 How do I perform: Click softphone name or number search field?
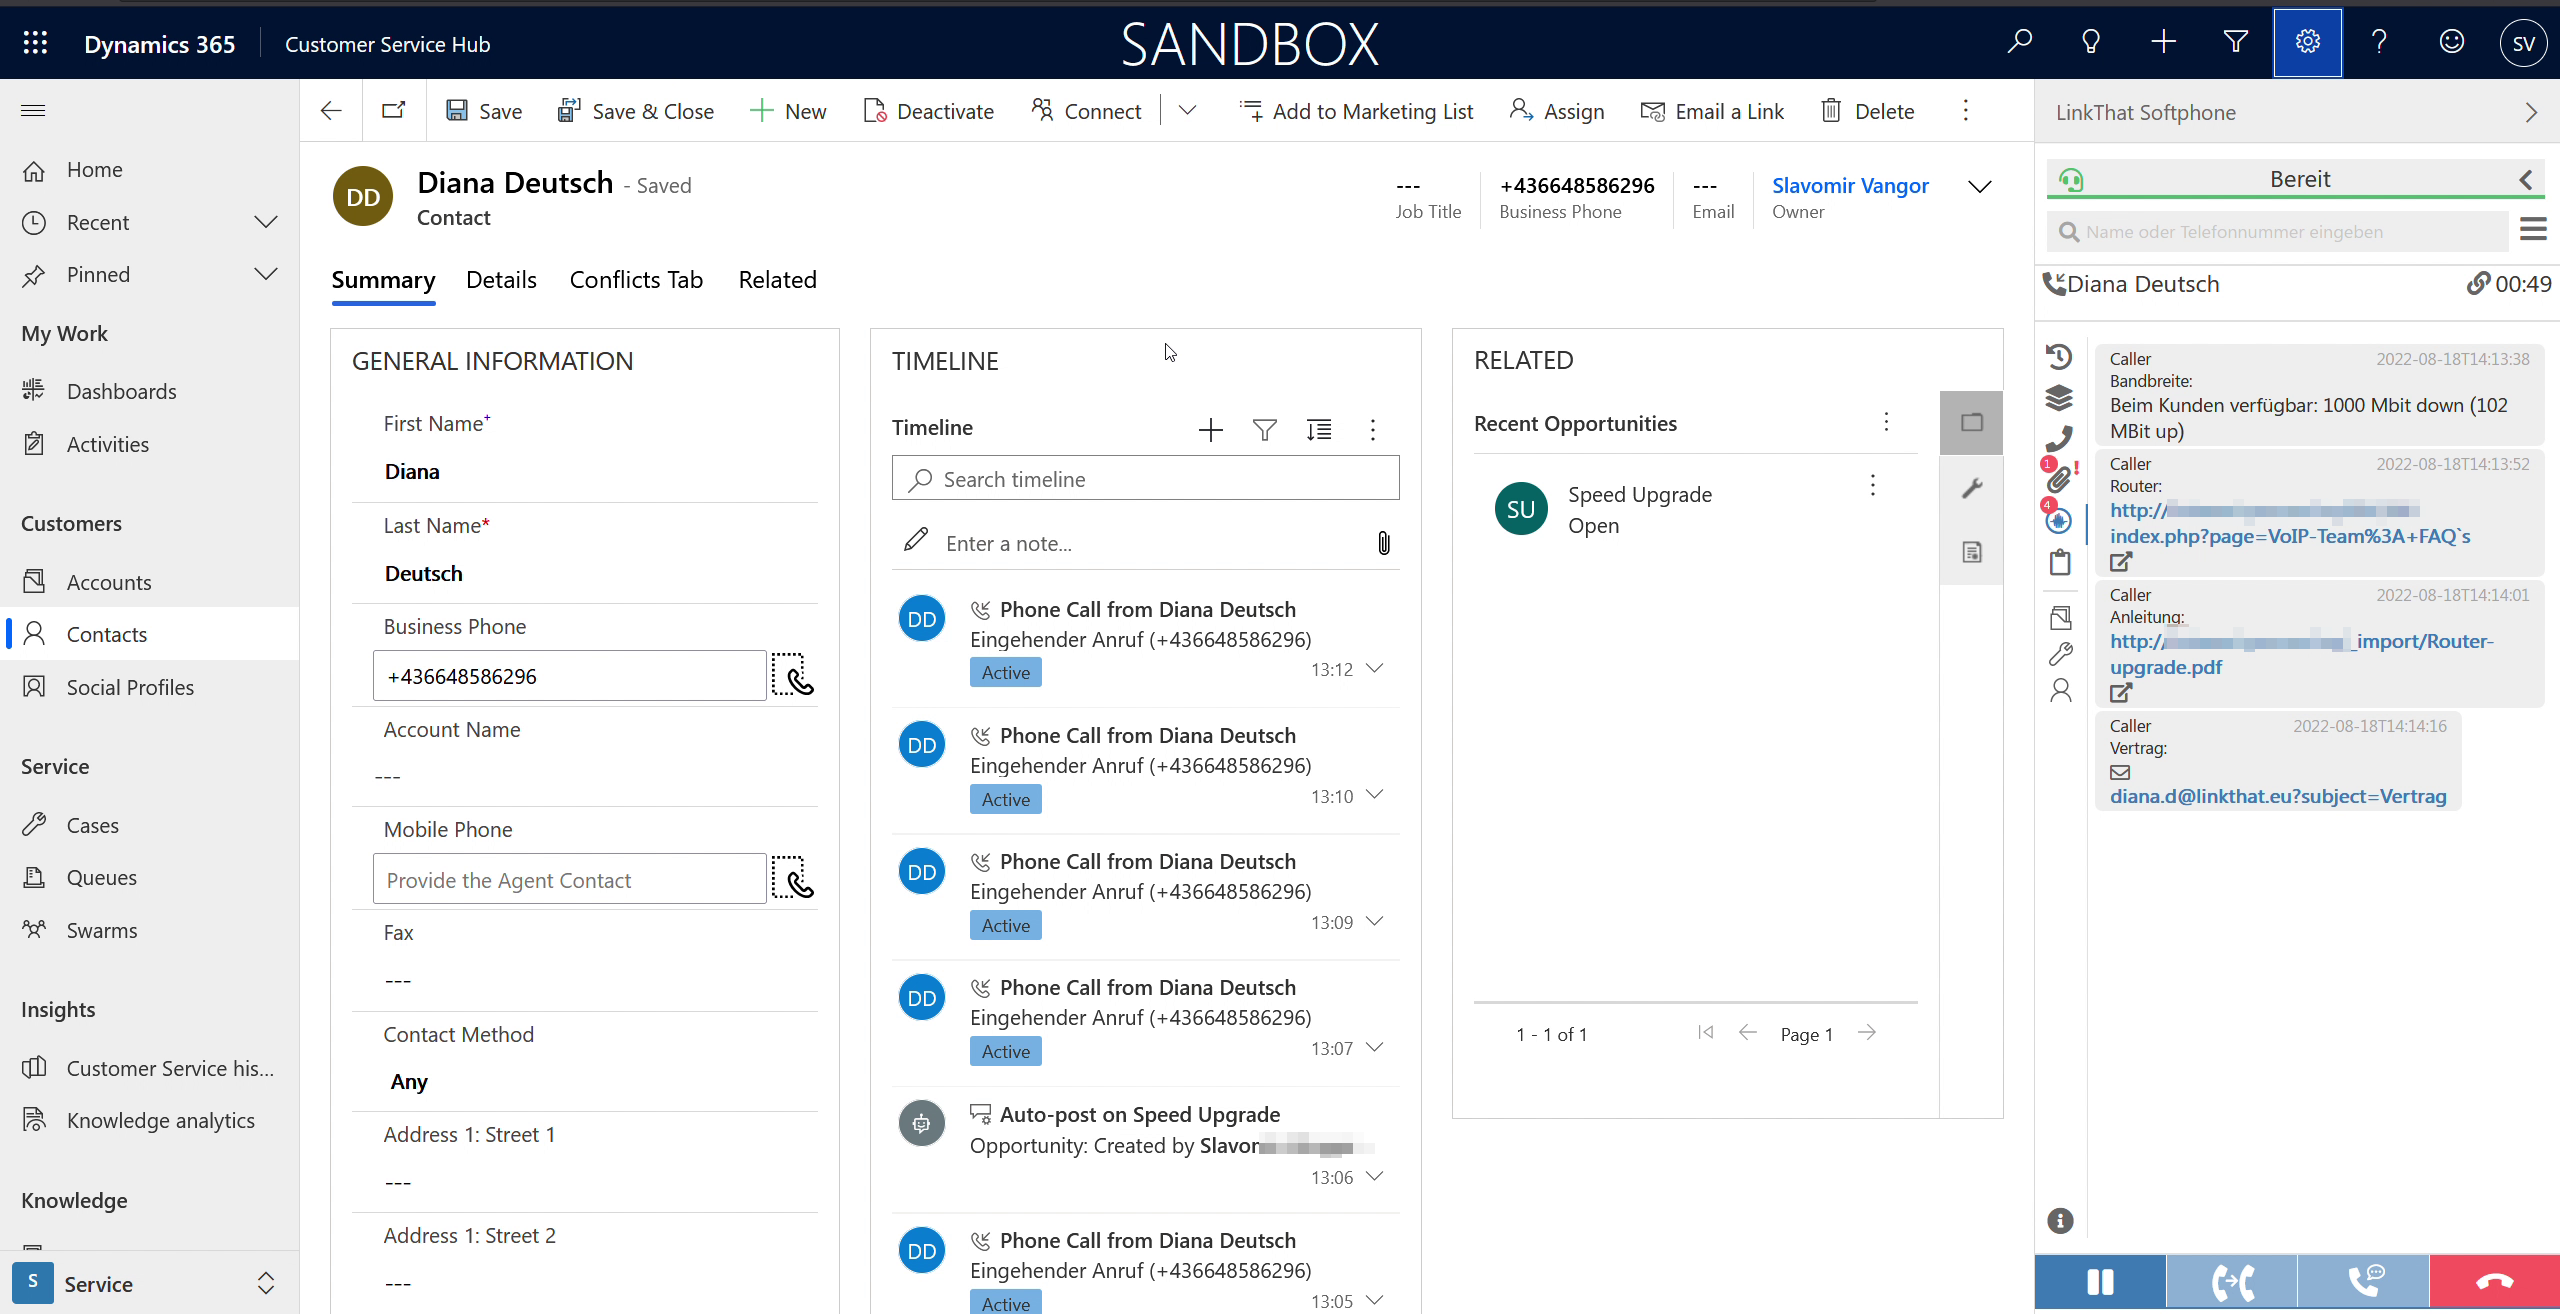pyautogui.click(x=2277, y=232)
